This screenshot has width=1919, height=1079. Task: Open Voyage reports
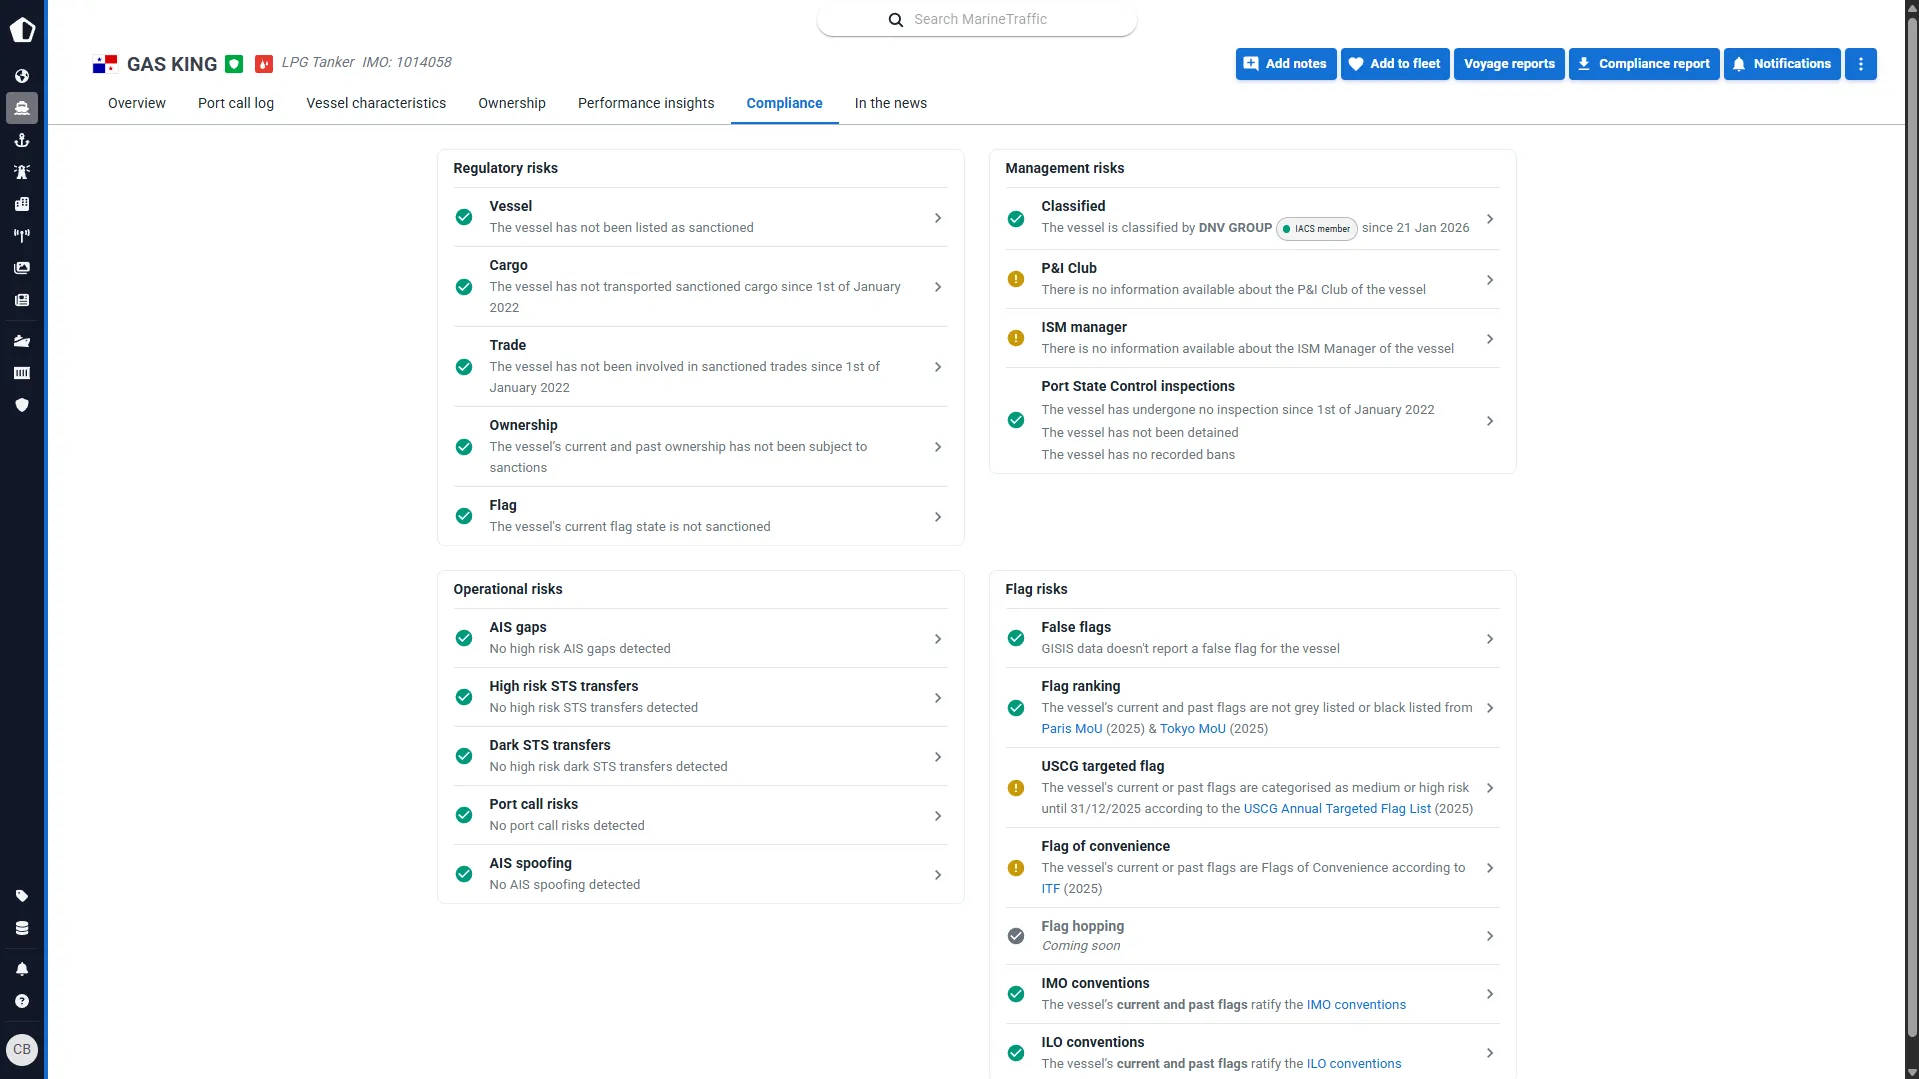coord(1510,64)
